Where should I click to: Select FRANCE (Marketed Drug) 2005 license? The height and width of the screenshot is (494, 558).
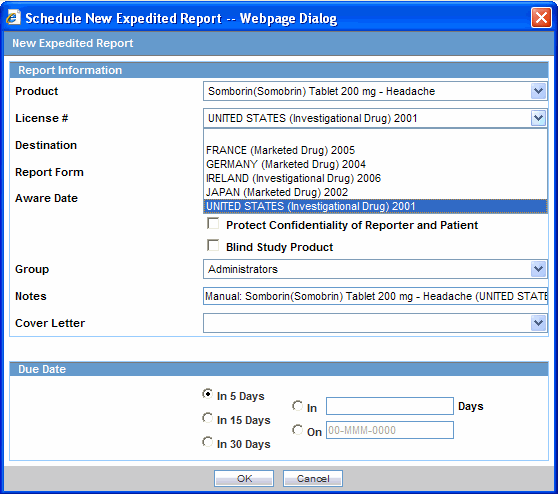click(x=375, y=150)
